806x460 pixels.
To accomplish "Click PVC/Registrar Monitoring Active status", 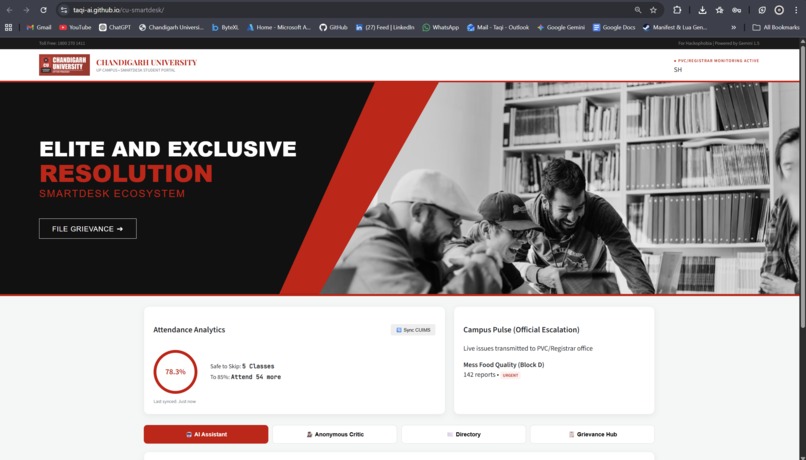I will pyautogui.click(x=717, y=61).
